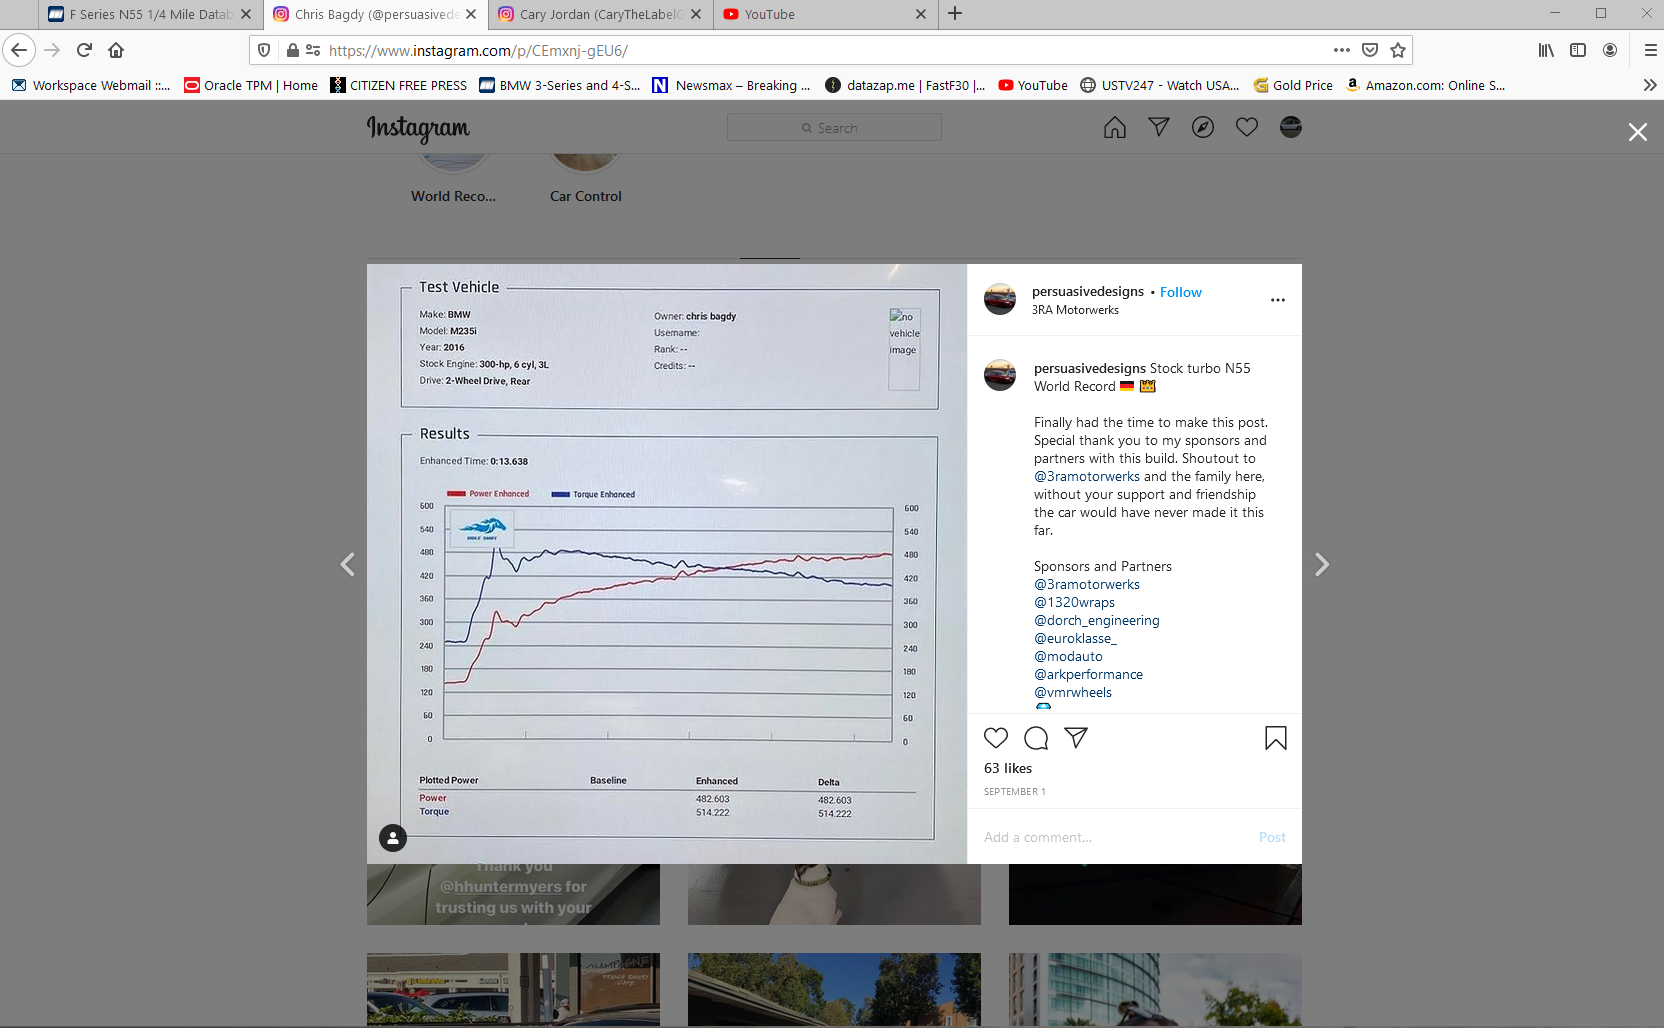Go to Instagram home feed icon
Viewport: 1664px width, 1028px height.
pos(1115,127)
